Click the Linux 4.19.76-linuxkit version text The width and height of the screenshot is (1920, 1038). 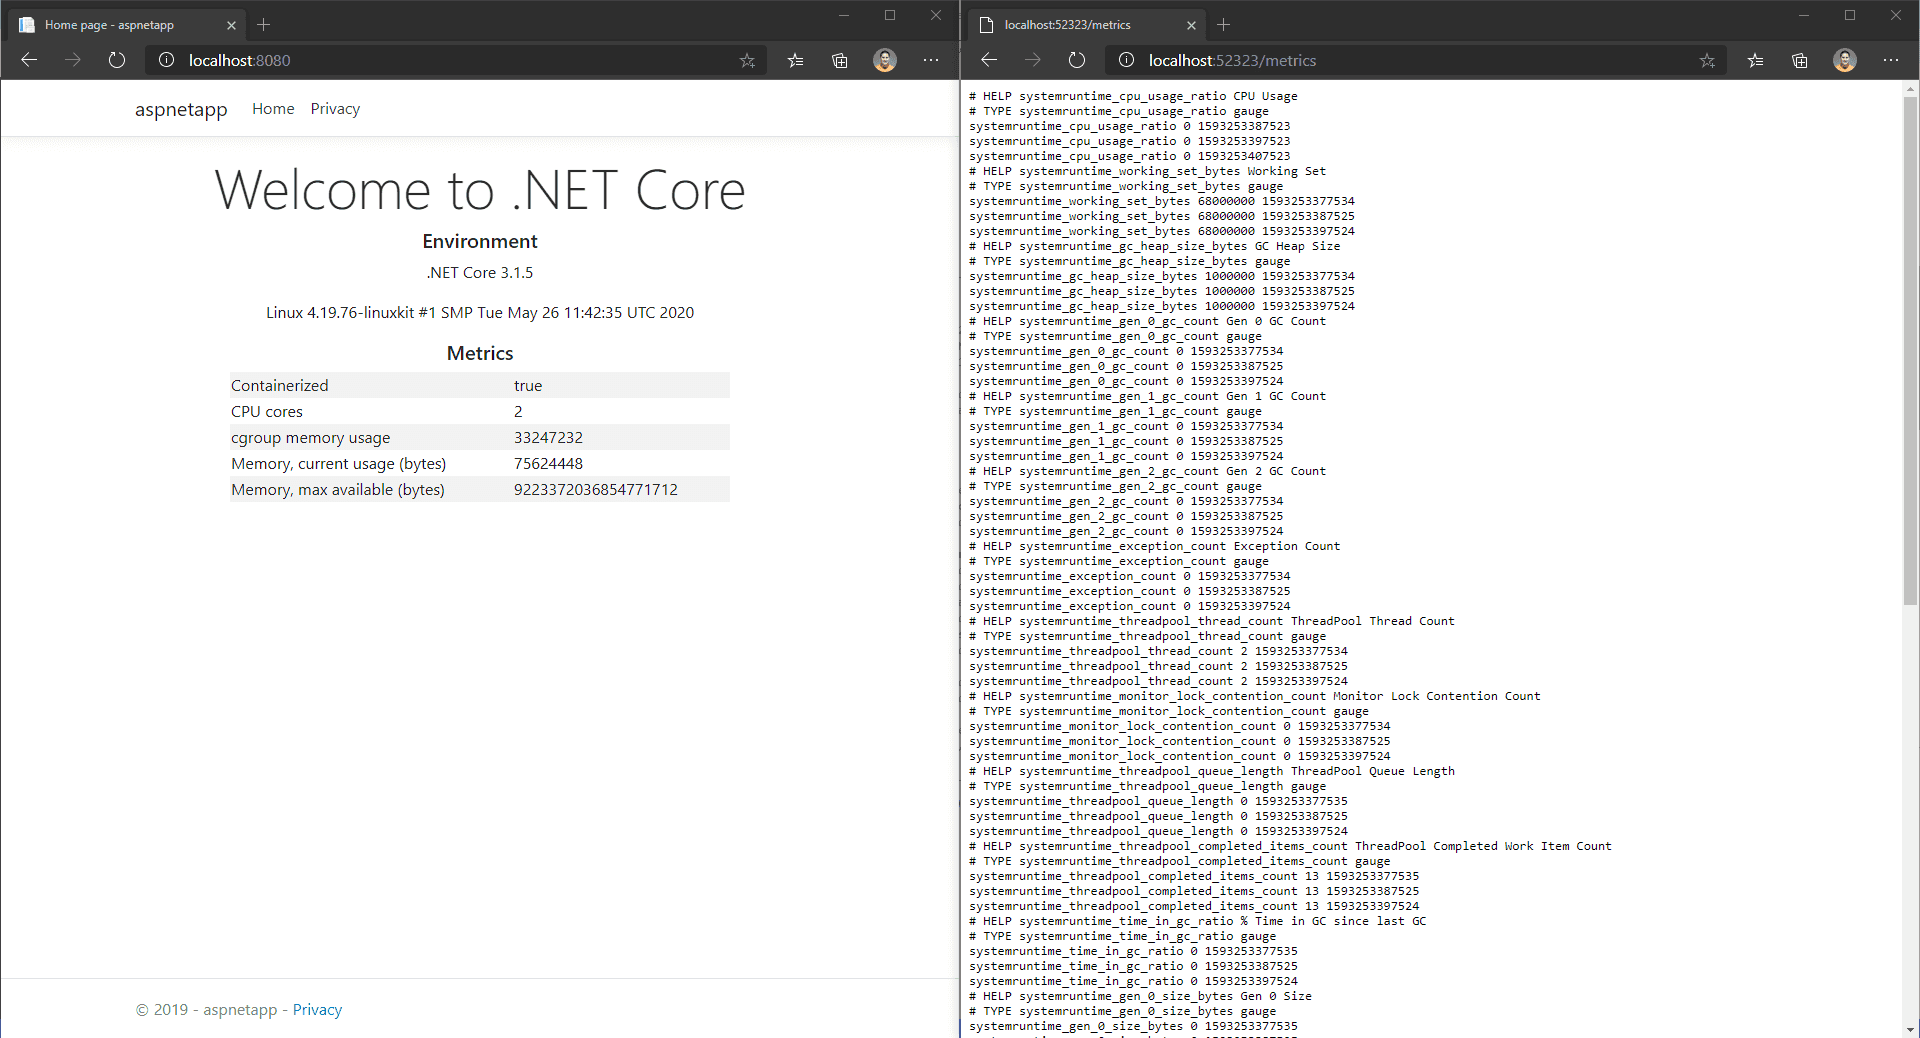click(x=480, y=312)
